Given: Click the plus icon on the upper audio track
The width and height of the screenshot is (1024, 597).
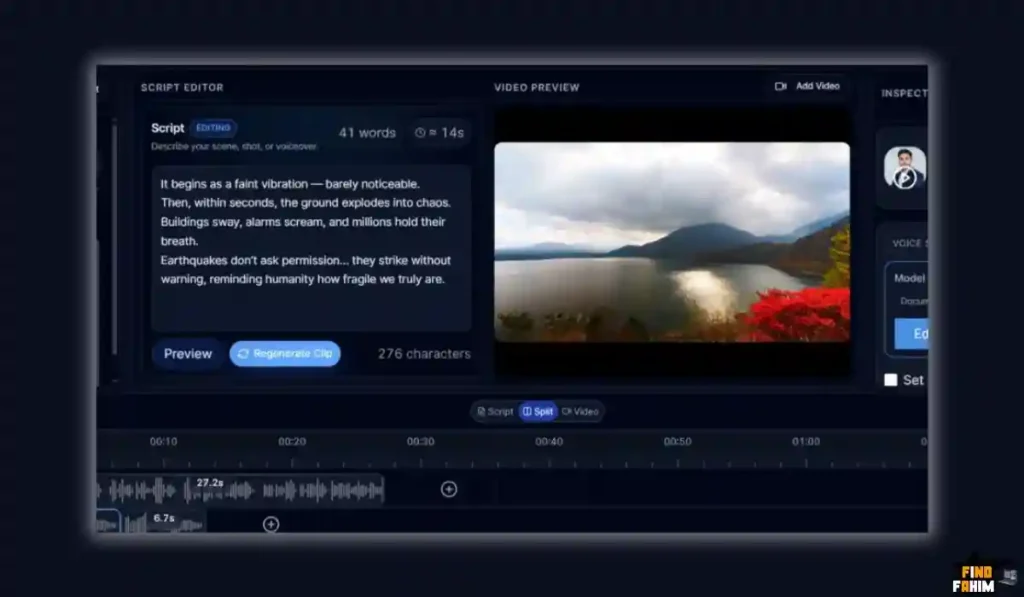Looking at the screenshot, I should pyautogui.click(x=449, y=489).
